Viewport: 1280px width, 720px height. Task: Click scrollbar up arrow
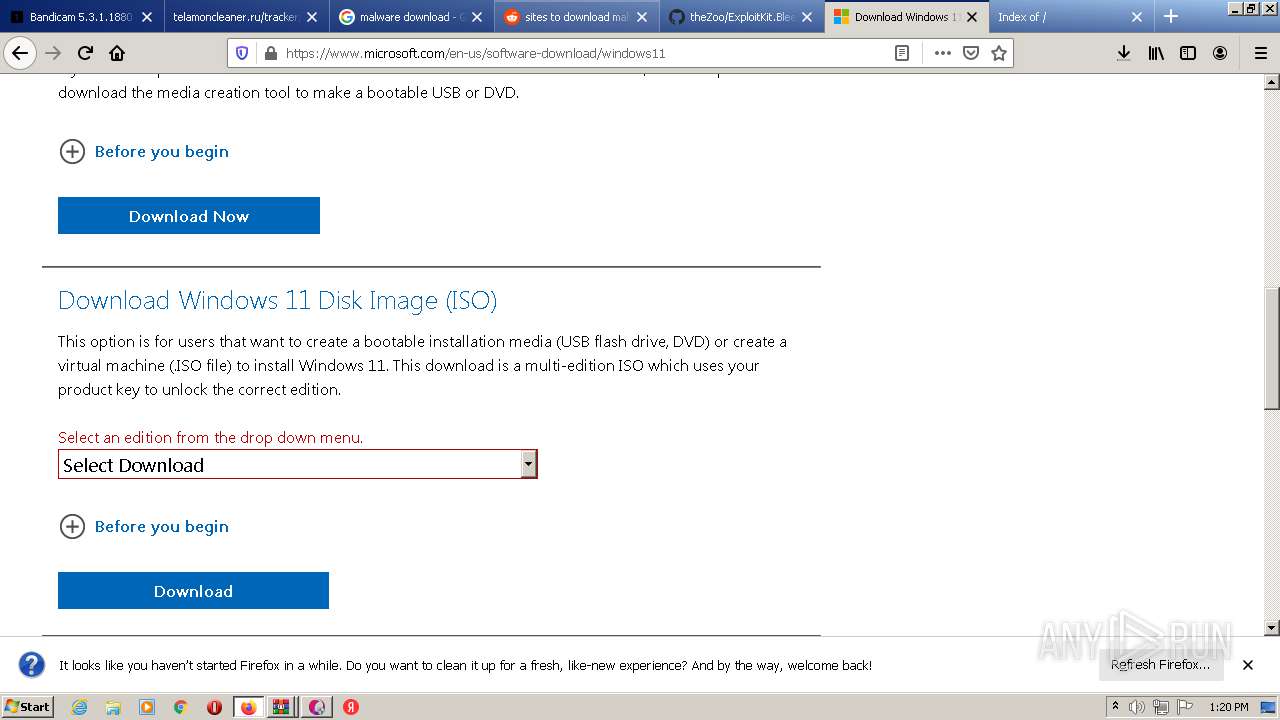pyautogui.click(x=1272, y=82)
